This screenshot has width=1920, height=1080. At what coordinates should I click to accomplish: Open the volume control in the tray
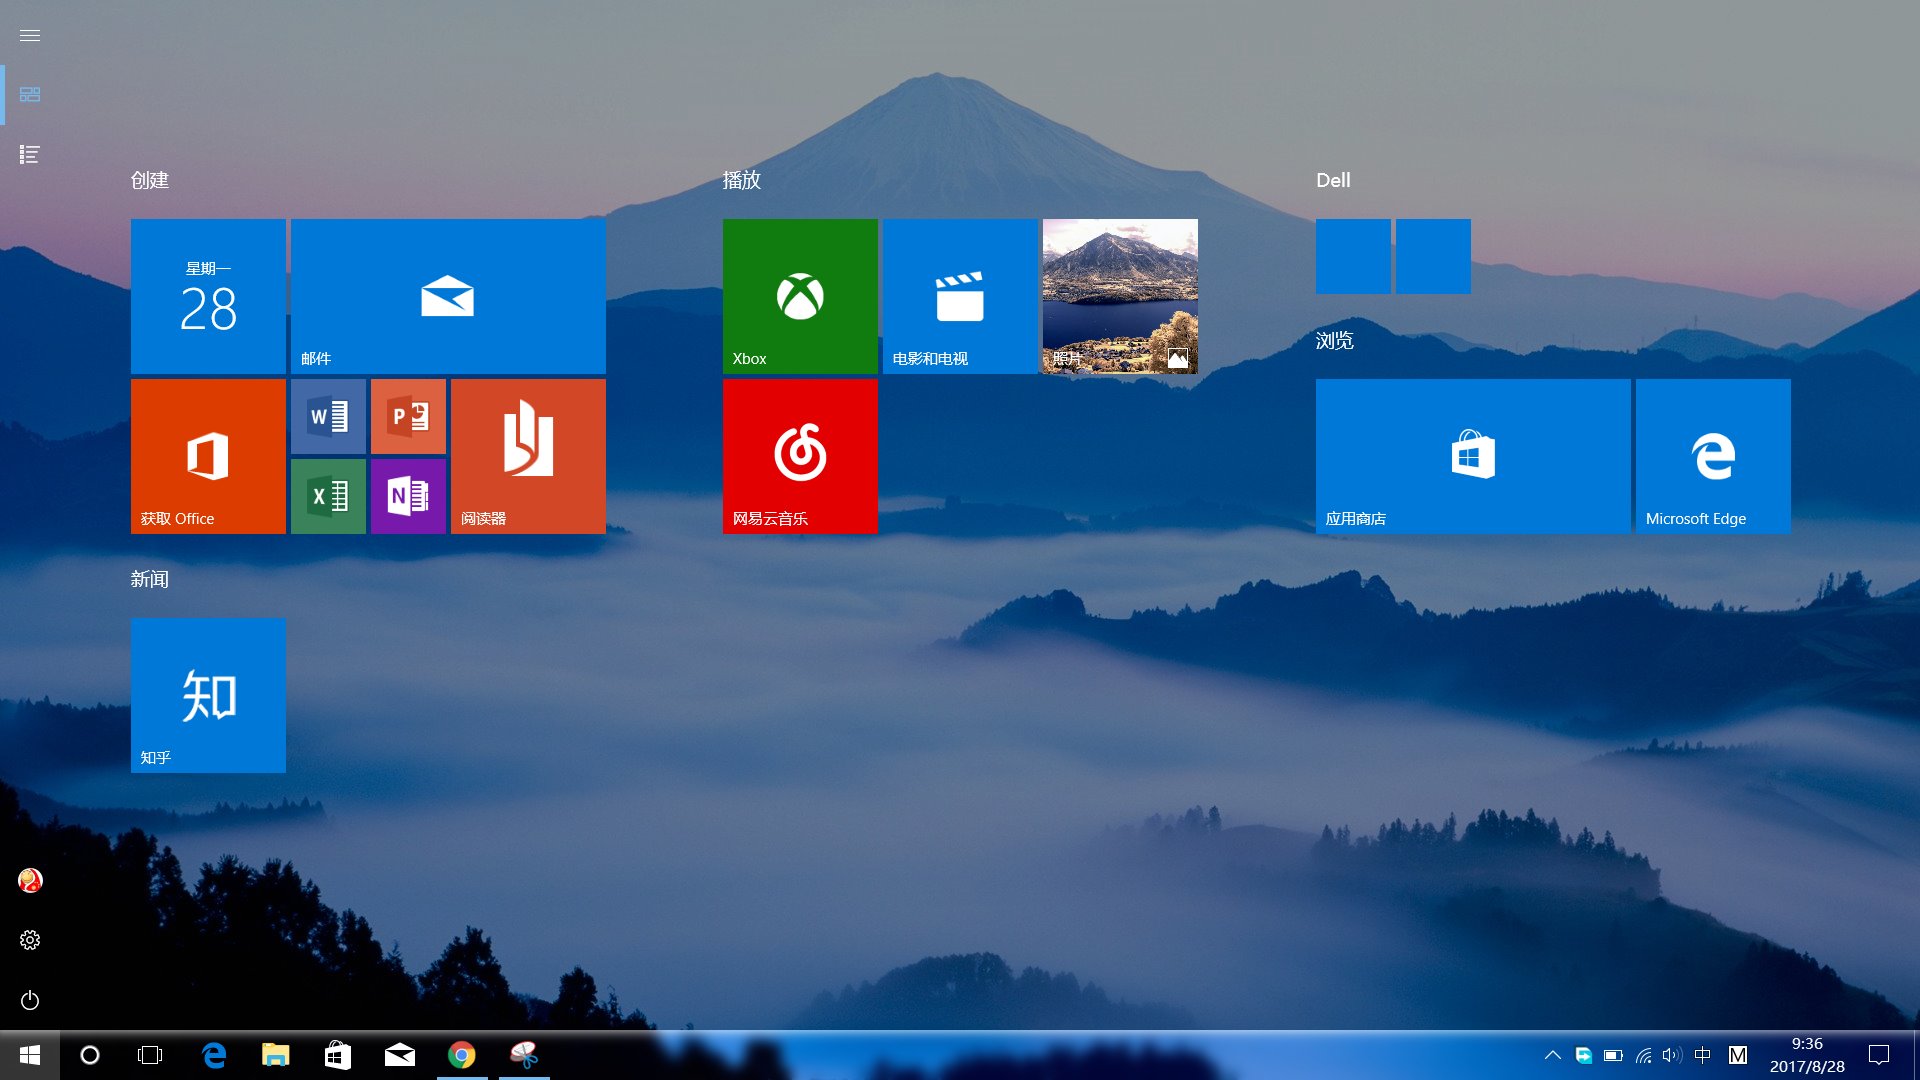[1672, 1055]
